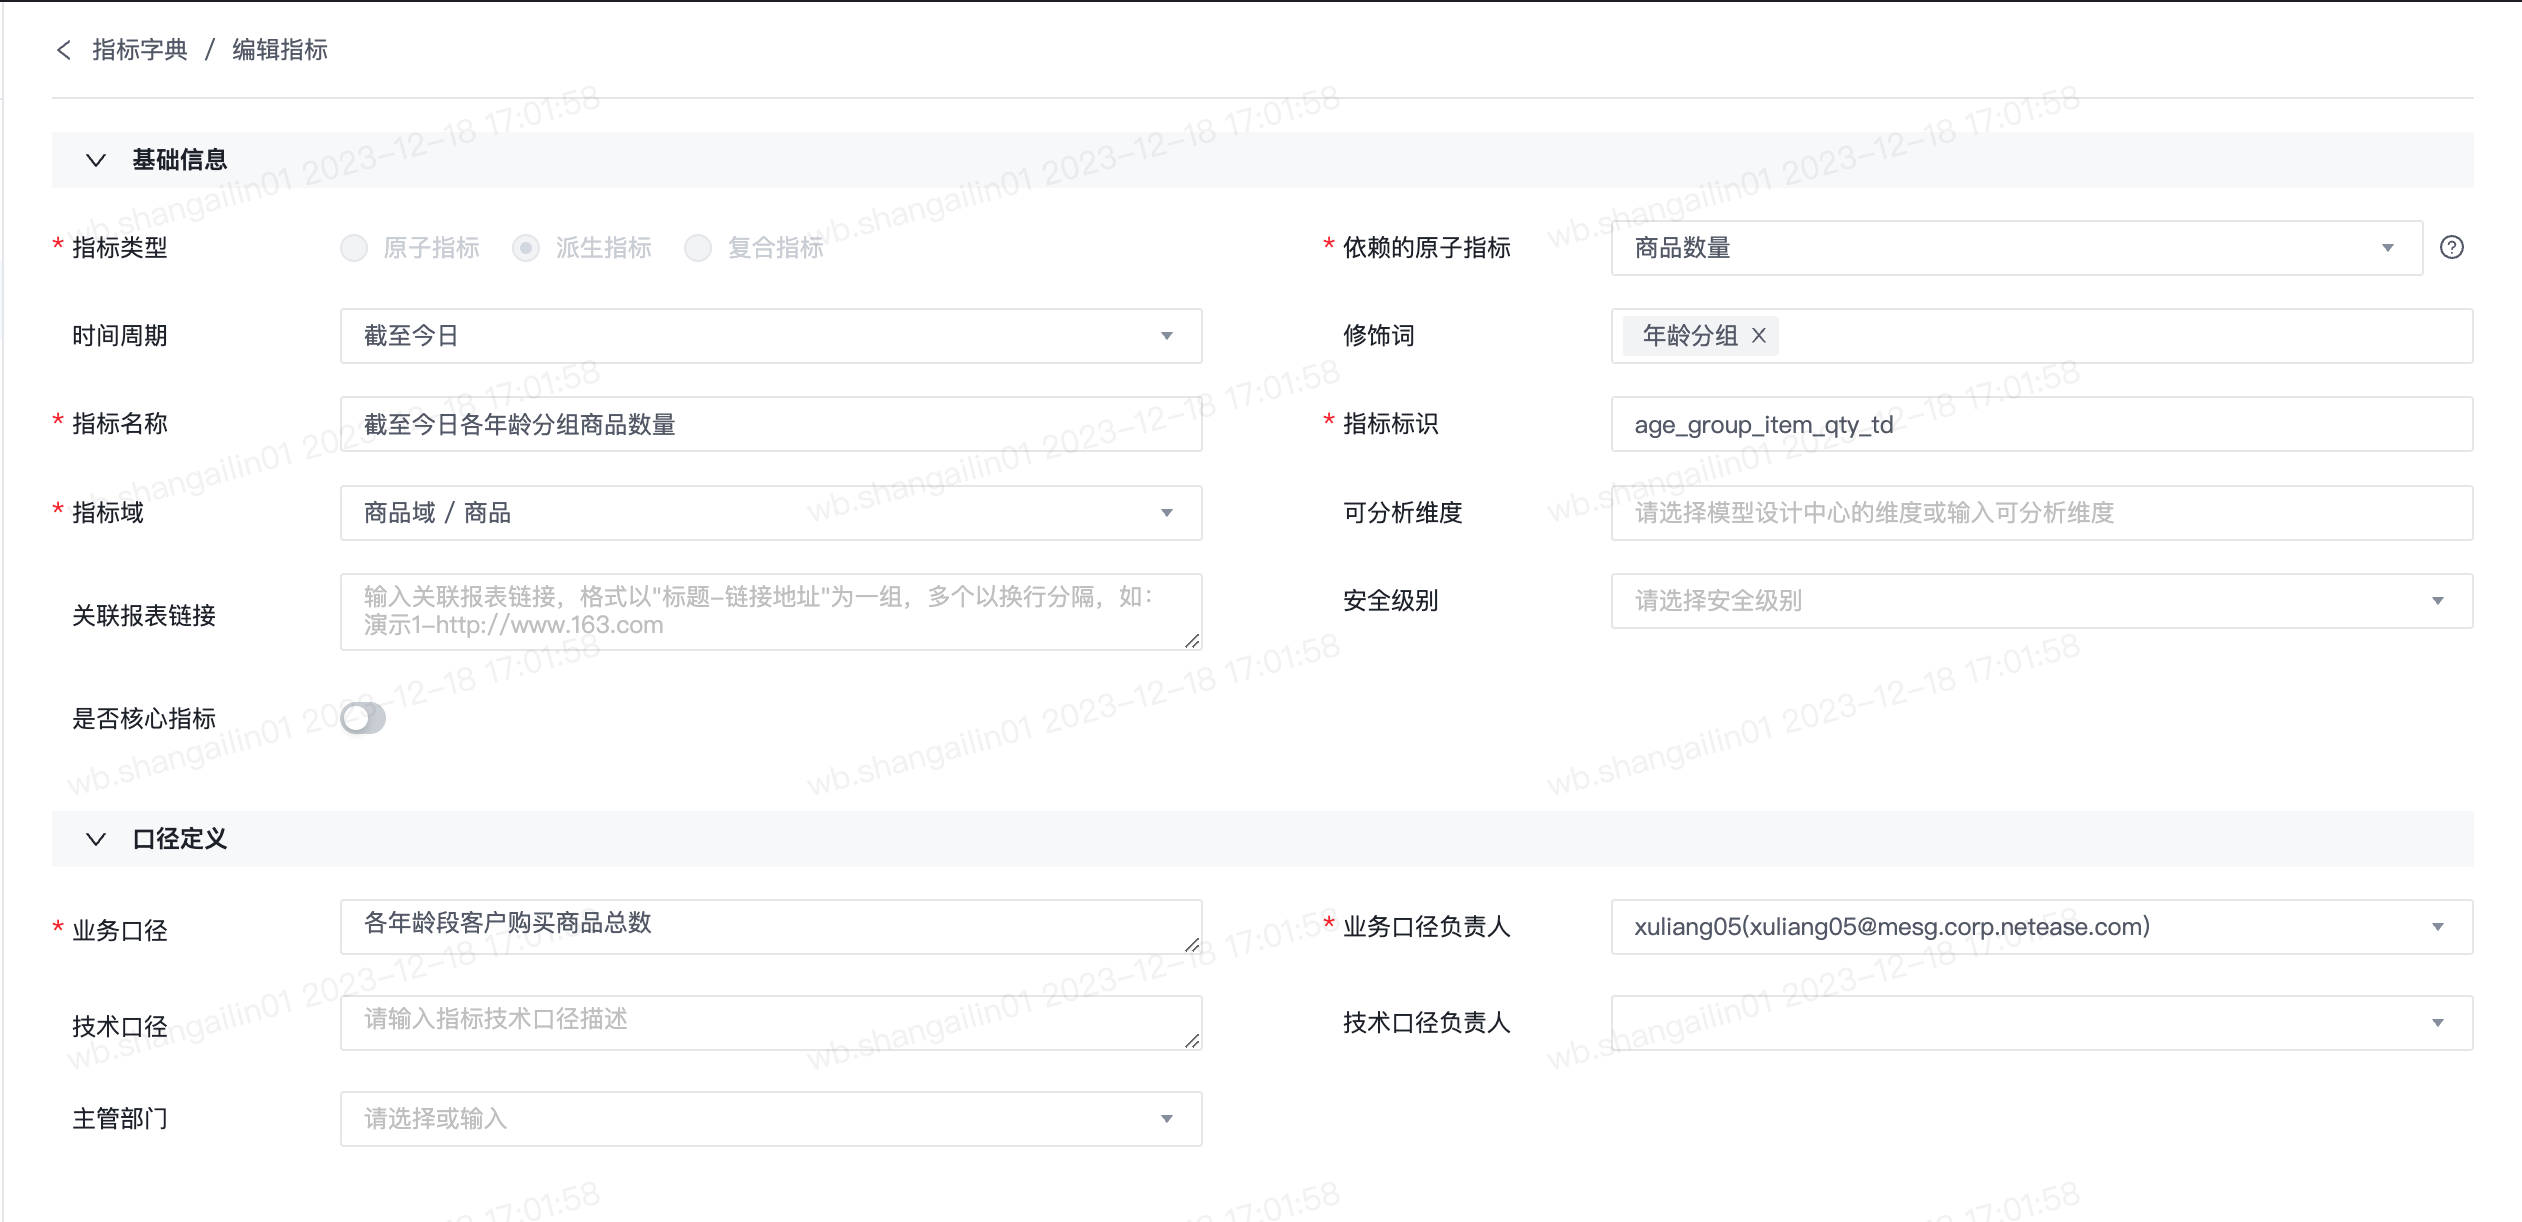Remove the 年龄分组 tag with its X
Viewport: 2522px width, 1222px height.
[x=1759, y=336]
